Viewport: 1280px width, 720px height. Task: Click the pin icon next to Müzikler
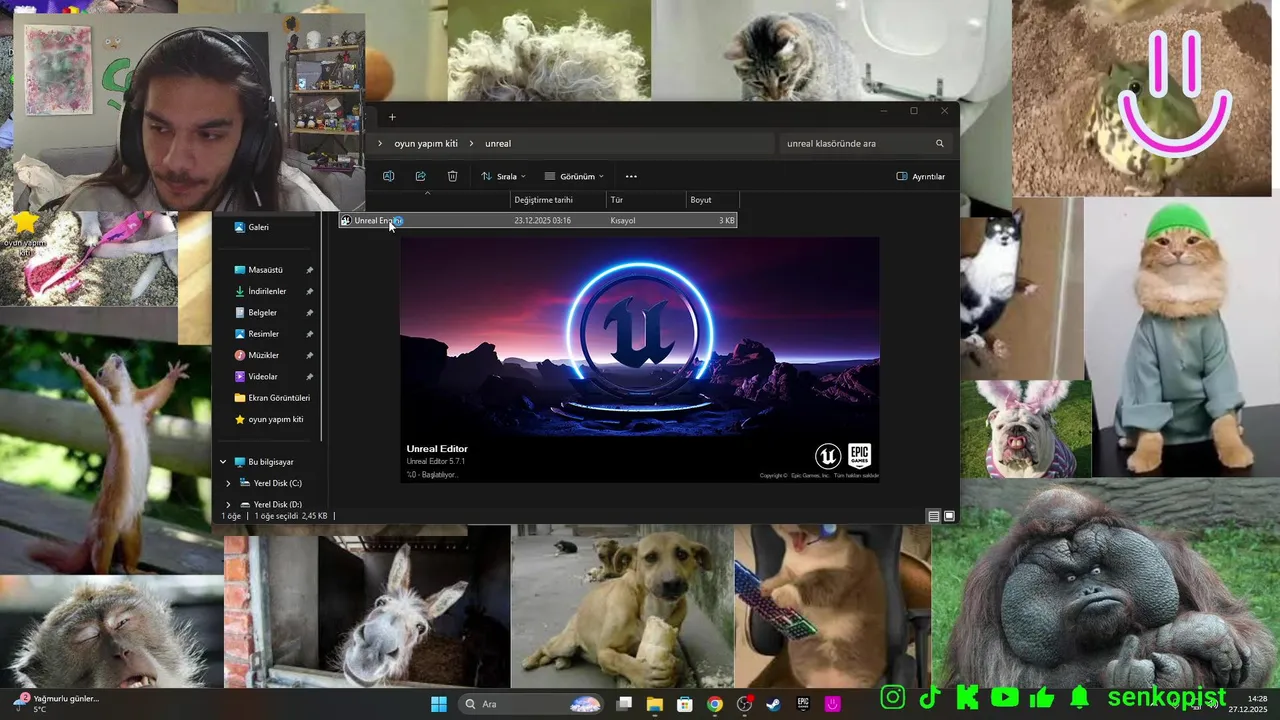(x=310, y=355)
